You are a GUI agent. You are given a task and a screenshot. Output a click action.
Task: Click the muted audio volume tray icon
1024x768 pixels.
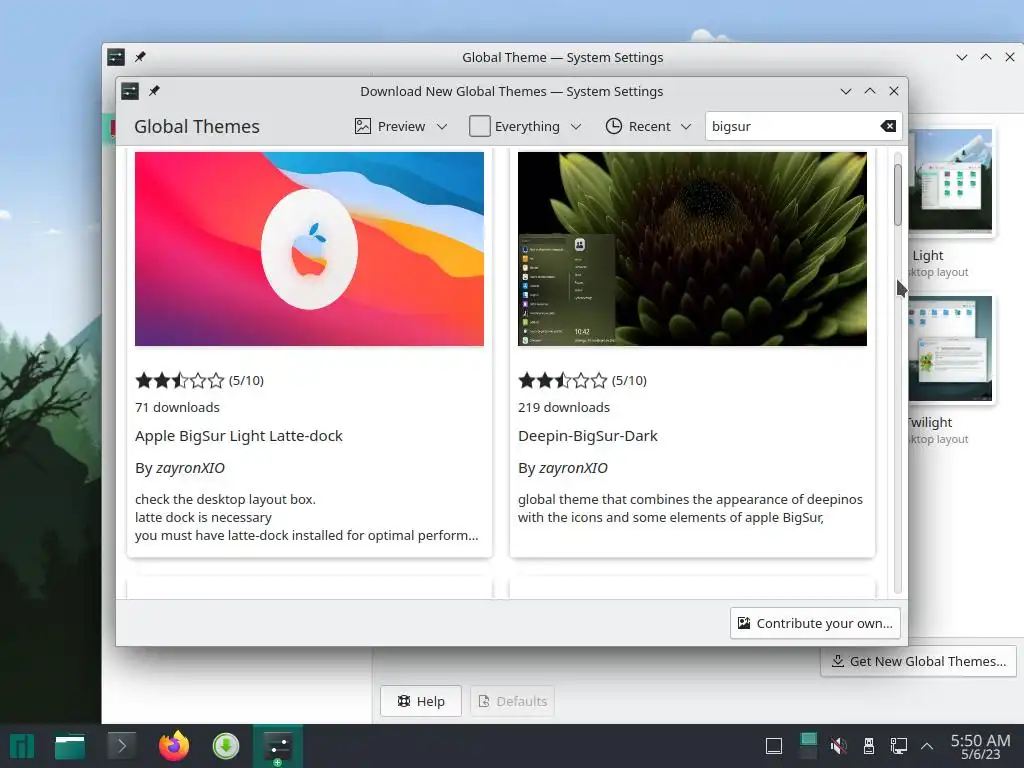pyautogui.click(x=839, y=745)
